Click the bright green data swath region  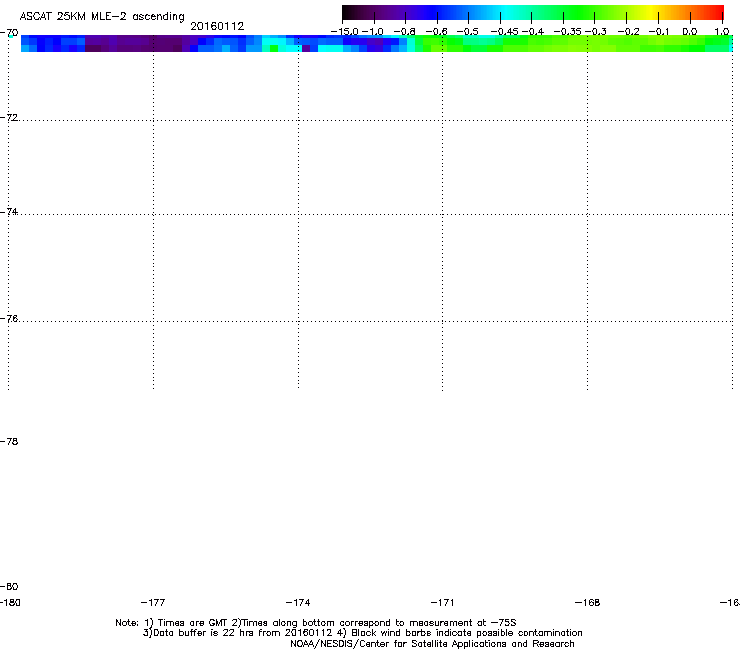573,43
